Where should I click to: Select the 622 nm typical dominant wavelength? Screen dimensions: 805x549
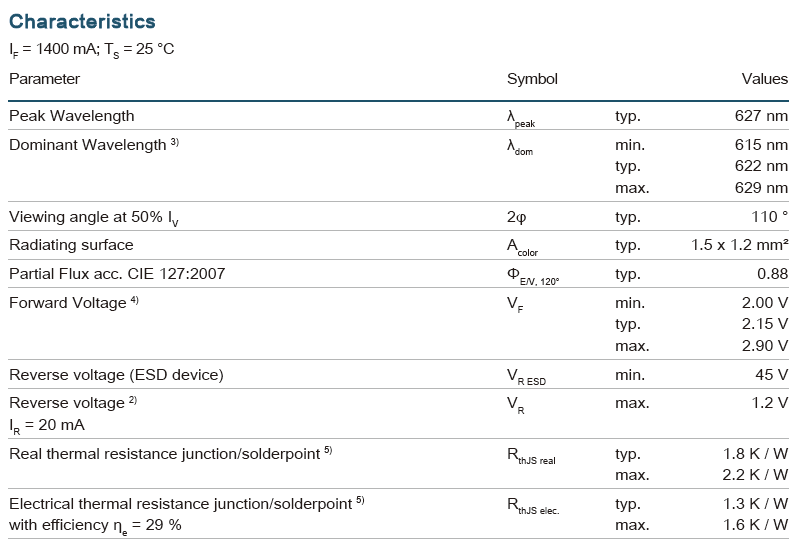tap(761, 166)
